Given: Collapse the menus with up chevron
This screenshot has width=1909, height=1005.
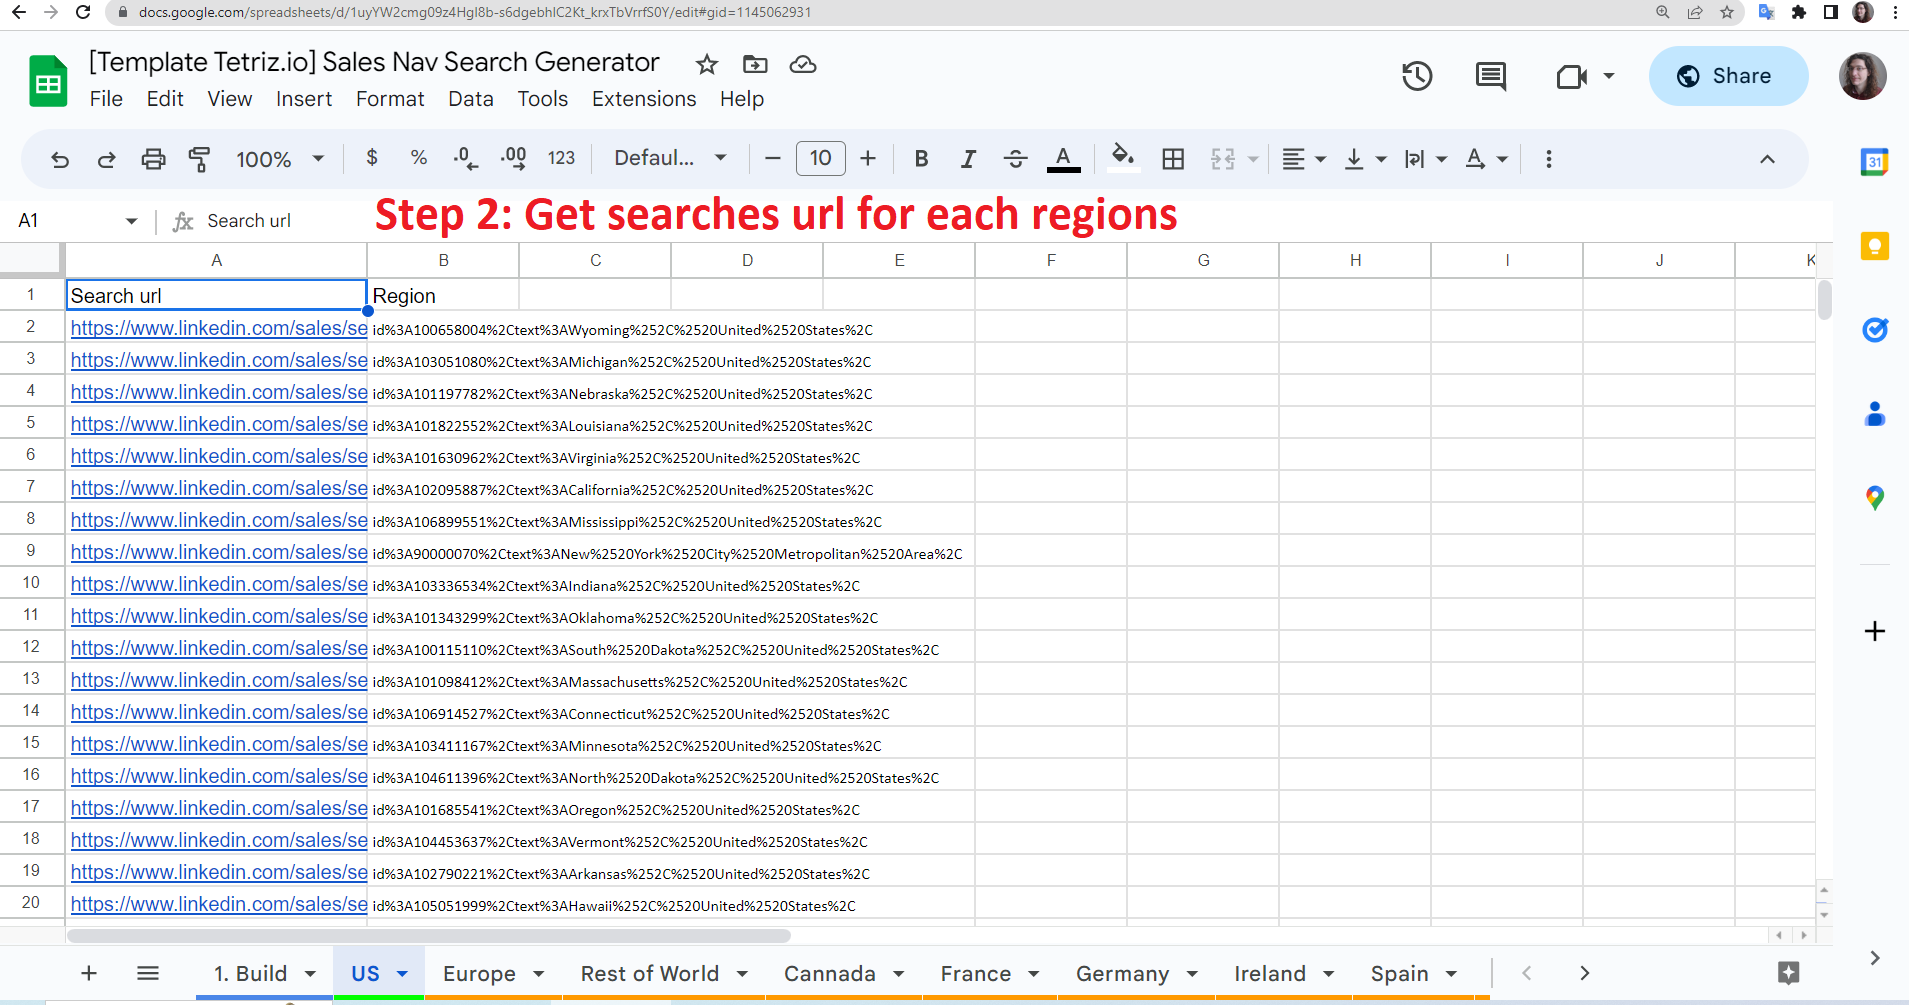Looking at the screenshot, I should tap(1767, 159).
